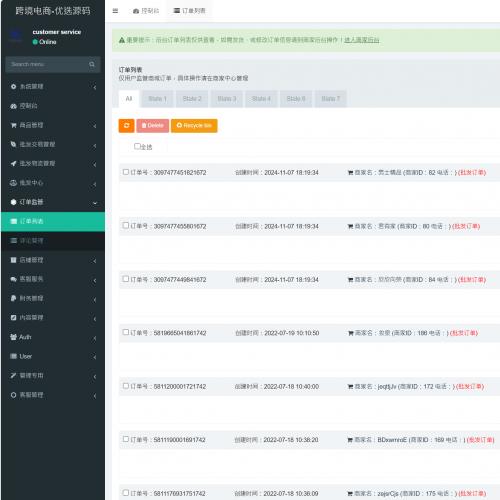
Task: Click the shopping cart icon for 商品管理
Action: pyautogui.click(x=13, y=125)
